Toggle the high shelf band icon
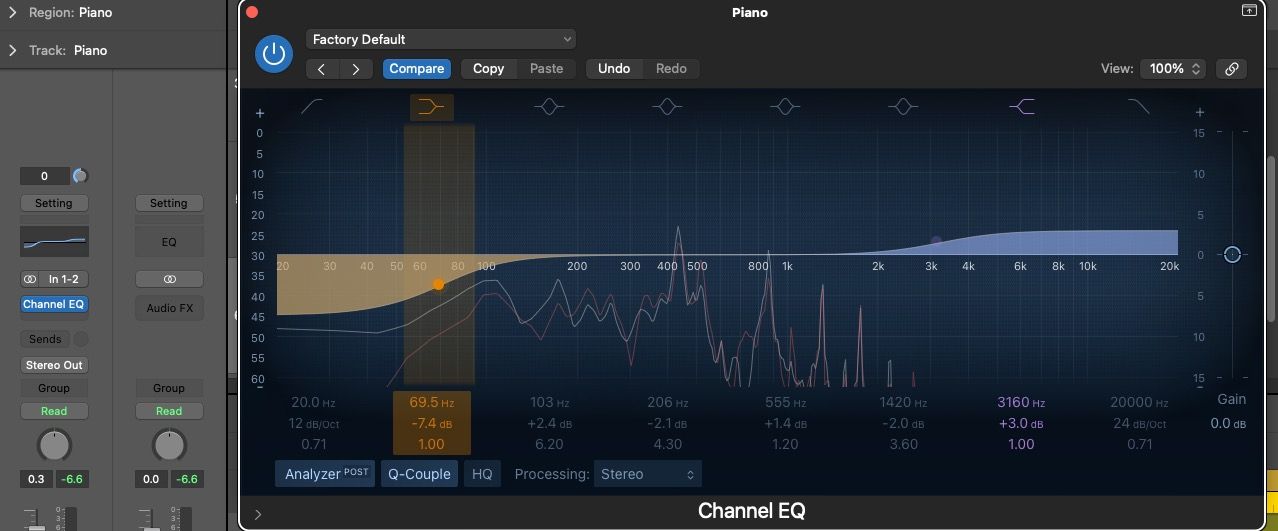The width and height of the screenshot is (1278, 531). [x=1021, y=106]
